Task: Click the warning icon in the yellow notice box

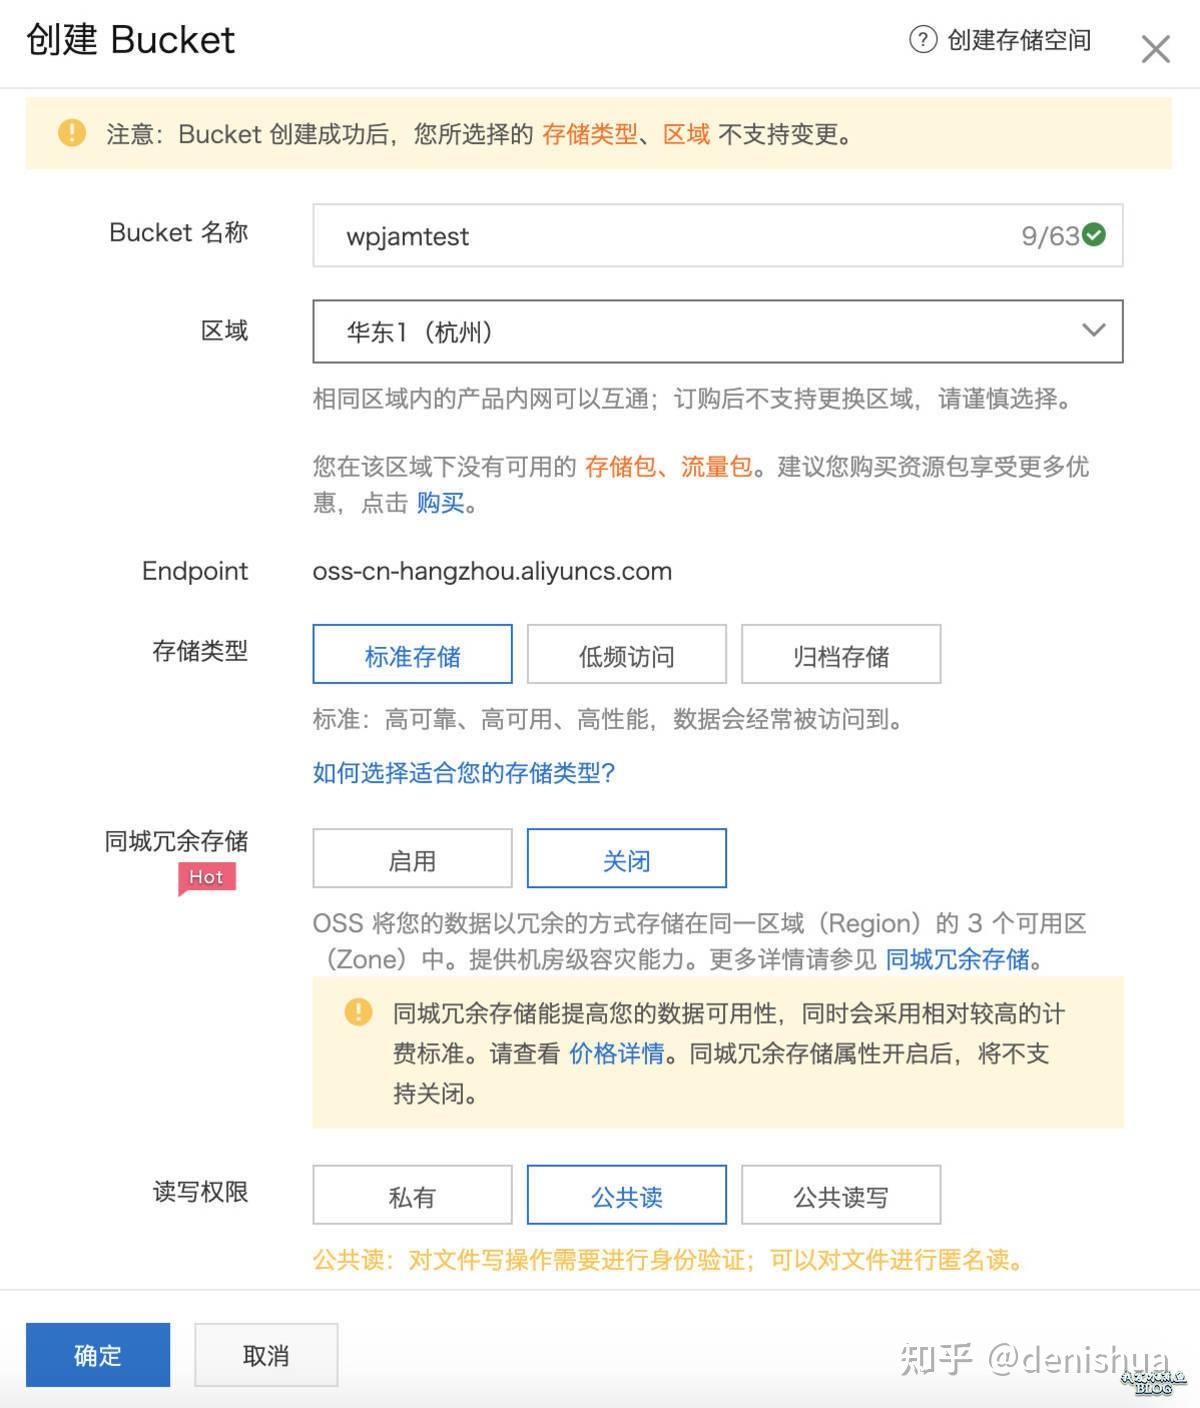Action: click(357, 1013)
